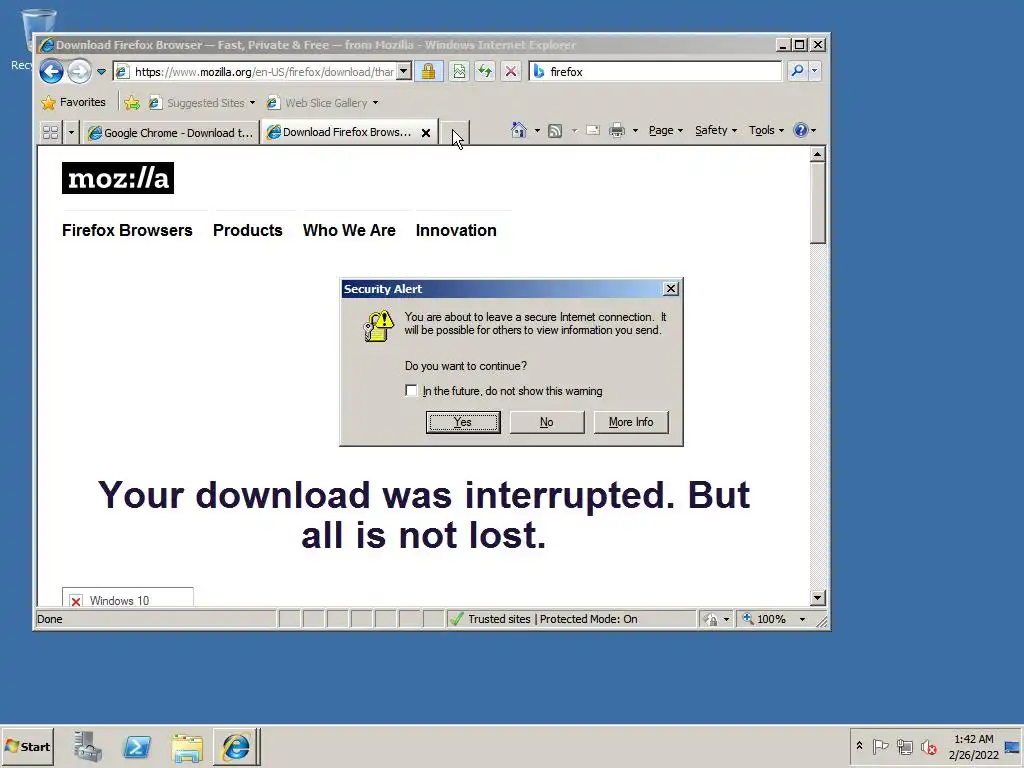
Task: Open the Quick Tabs grid icon
Action: pos(50,133)
